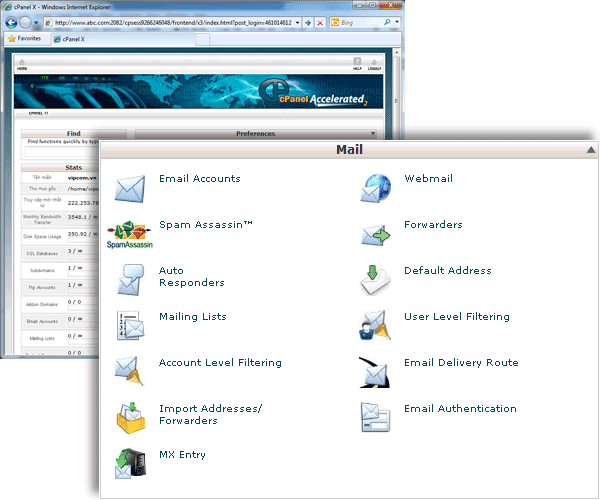Switch to the cPanel X browser tab

click(82, 38)
